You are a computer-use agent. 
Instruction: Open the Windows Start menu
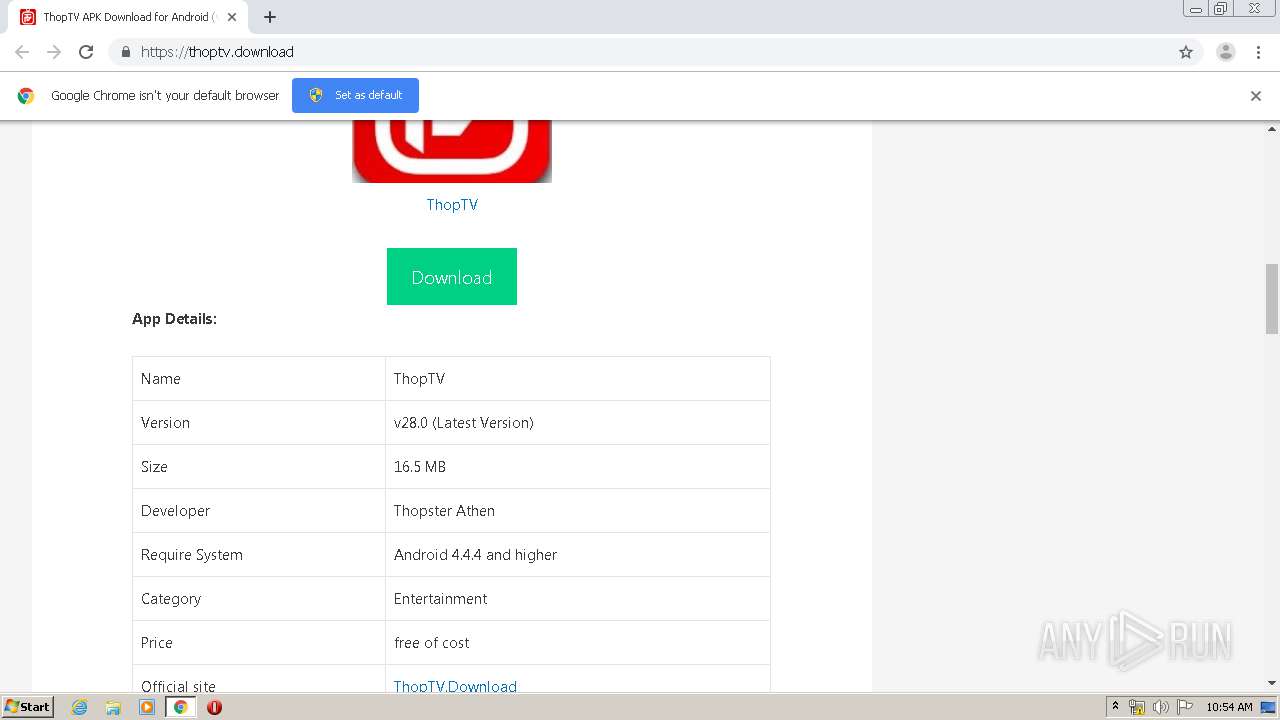point(28,707)
